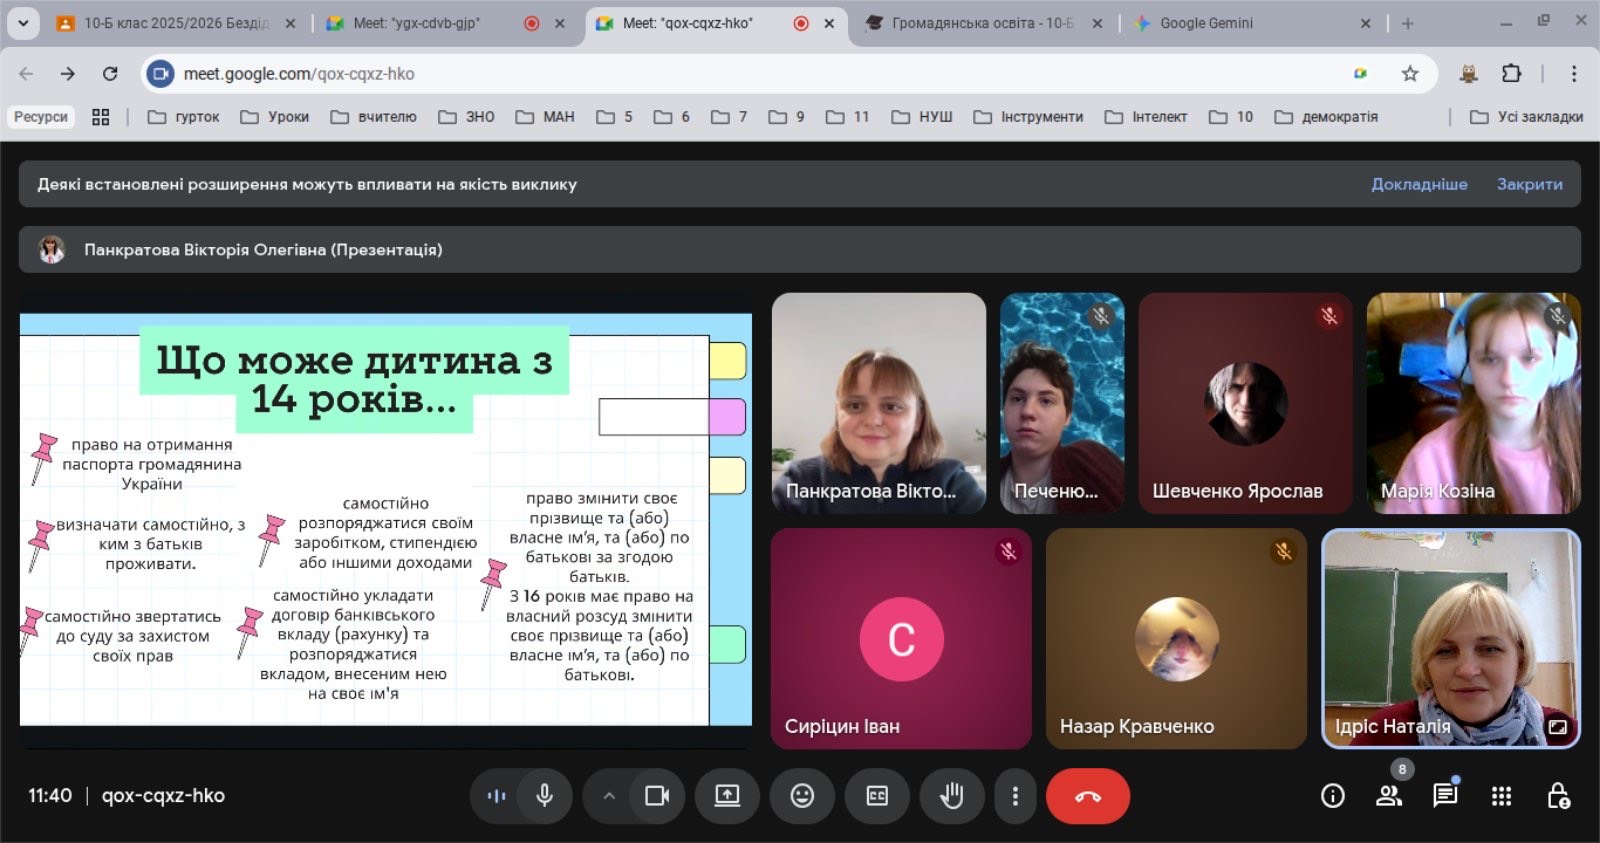Expand video settings chevron arrow
The width and height of the screenshot is (1600, 843).
click(609, 796)
